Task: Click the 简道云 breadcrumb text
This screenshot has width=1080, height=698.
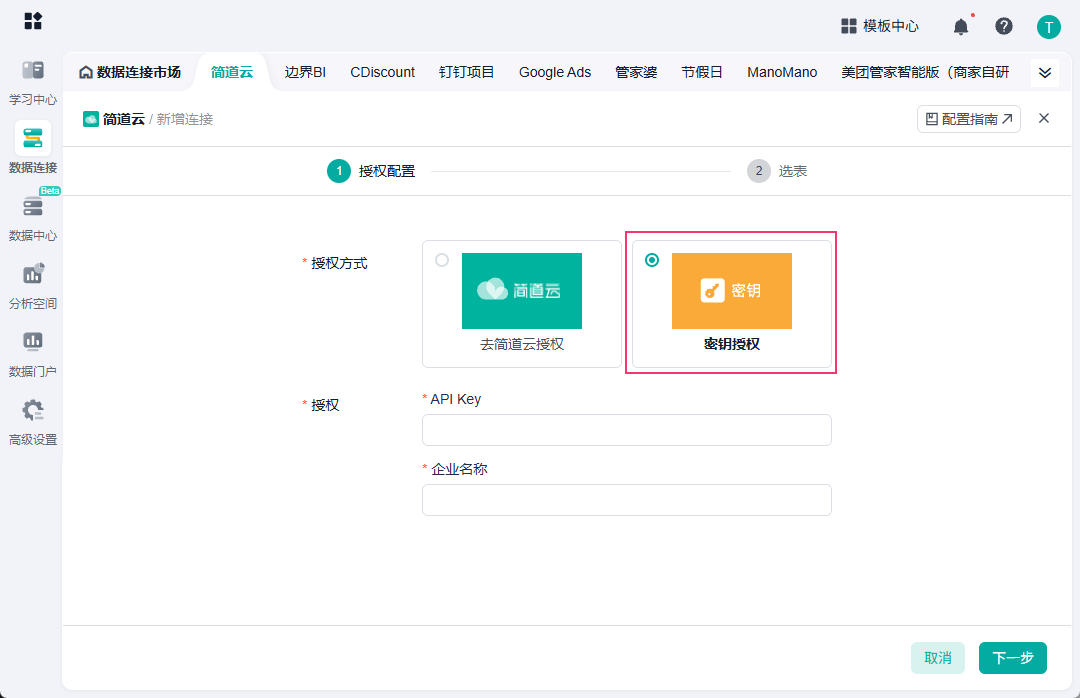Action: 124,119
